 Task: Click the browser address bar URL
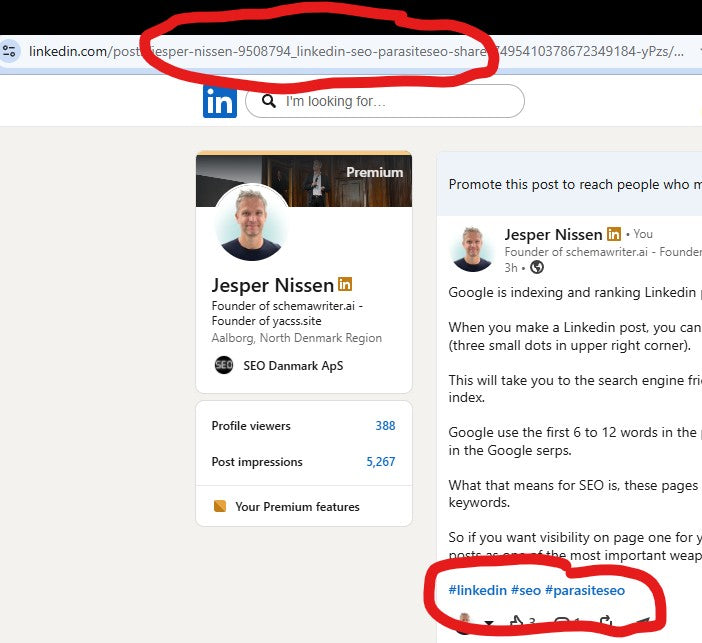(x=356, y=51)
